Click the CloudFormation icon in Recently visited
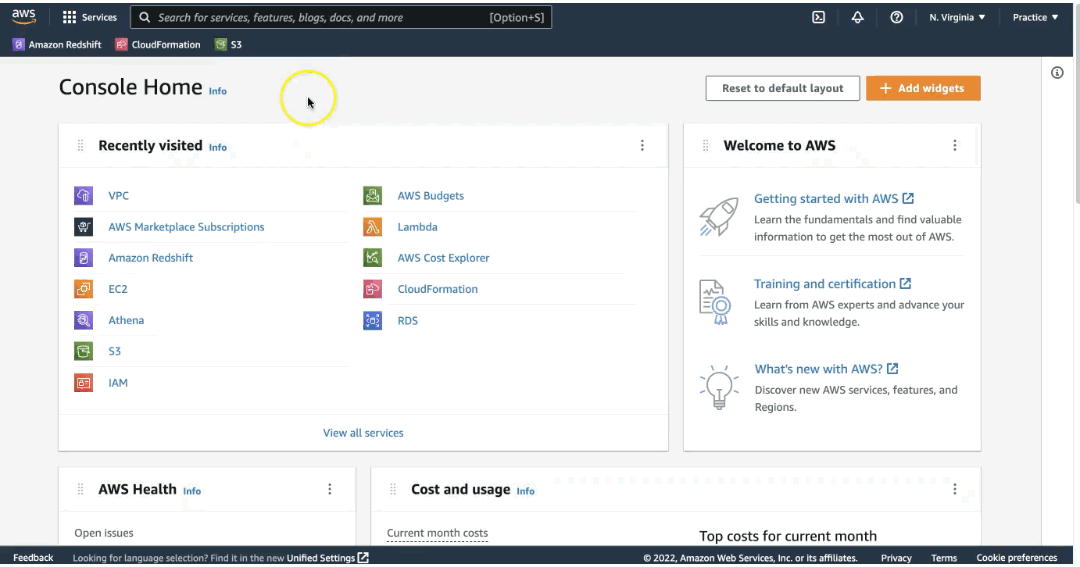This screenshot has width=1080, height=567. point(373,289)
